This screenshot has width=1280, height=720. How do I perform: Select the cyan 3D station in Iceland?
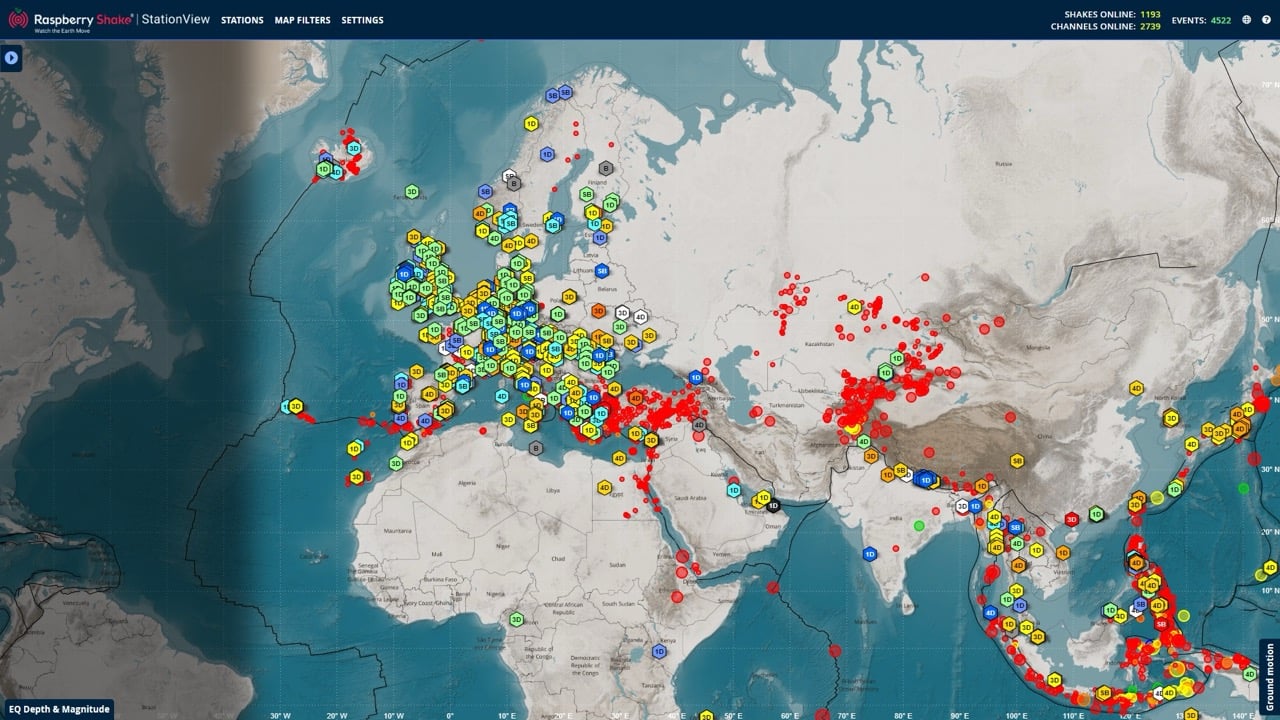(x=353, y=148)
